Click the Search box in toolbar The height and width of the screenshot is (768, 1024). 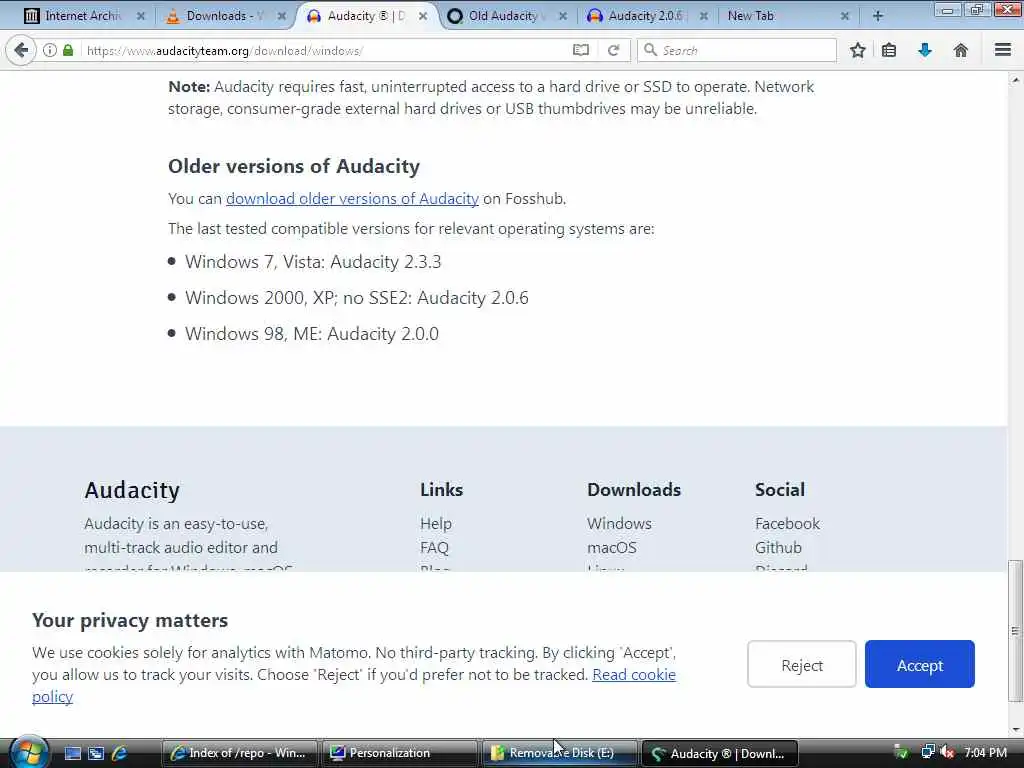point(737,50)
